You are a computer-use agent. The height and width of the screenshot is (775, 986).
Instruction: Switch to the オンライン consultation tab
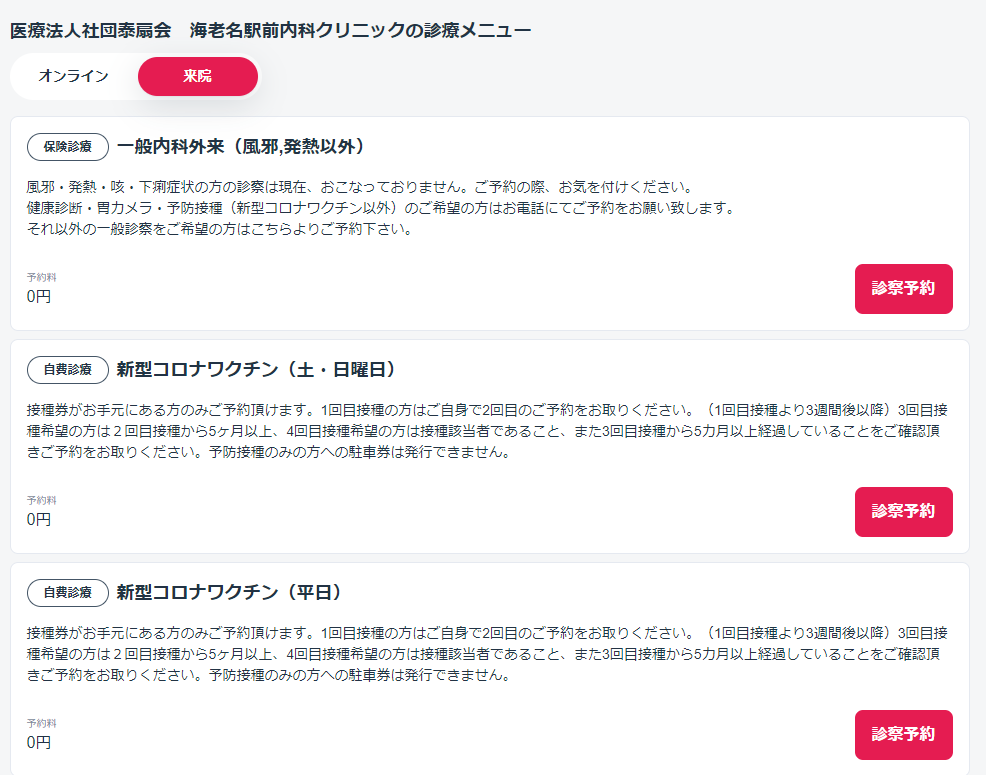point(73,76)
